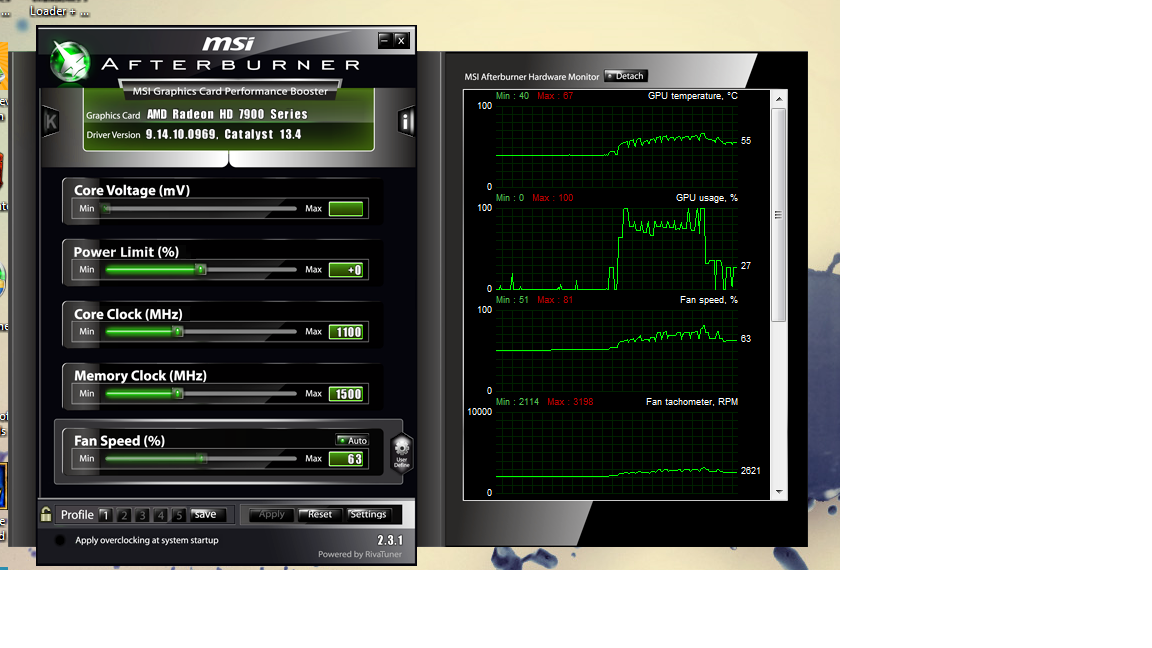Click the Kombustor K icon
Image resolution: width=1152 pixels, height=648 pixels.
[50, 121]
